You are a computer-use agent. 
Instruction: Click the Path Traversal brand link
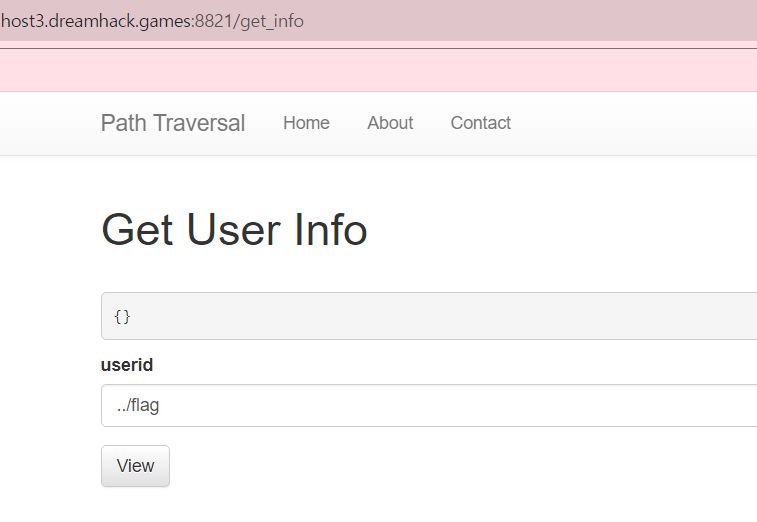173,123
